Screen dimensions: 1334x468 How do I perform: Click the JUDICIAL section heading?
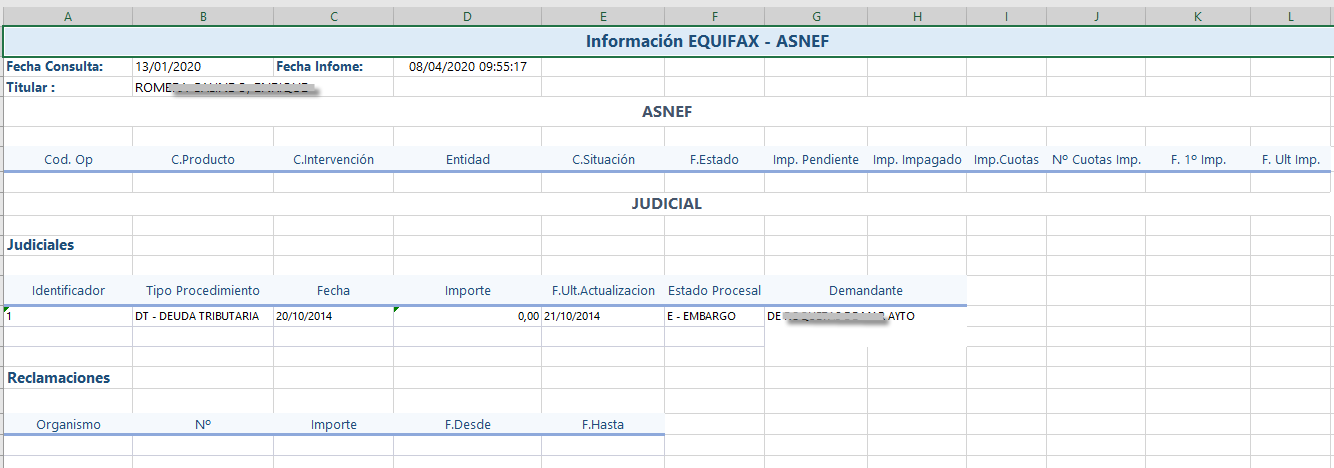pyautogui.click(x=667, y=204)
